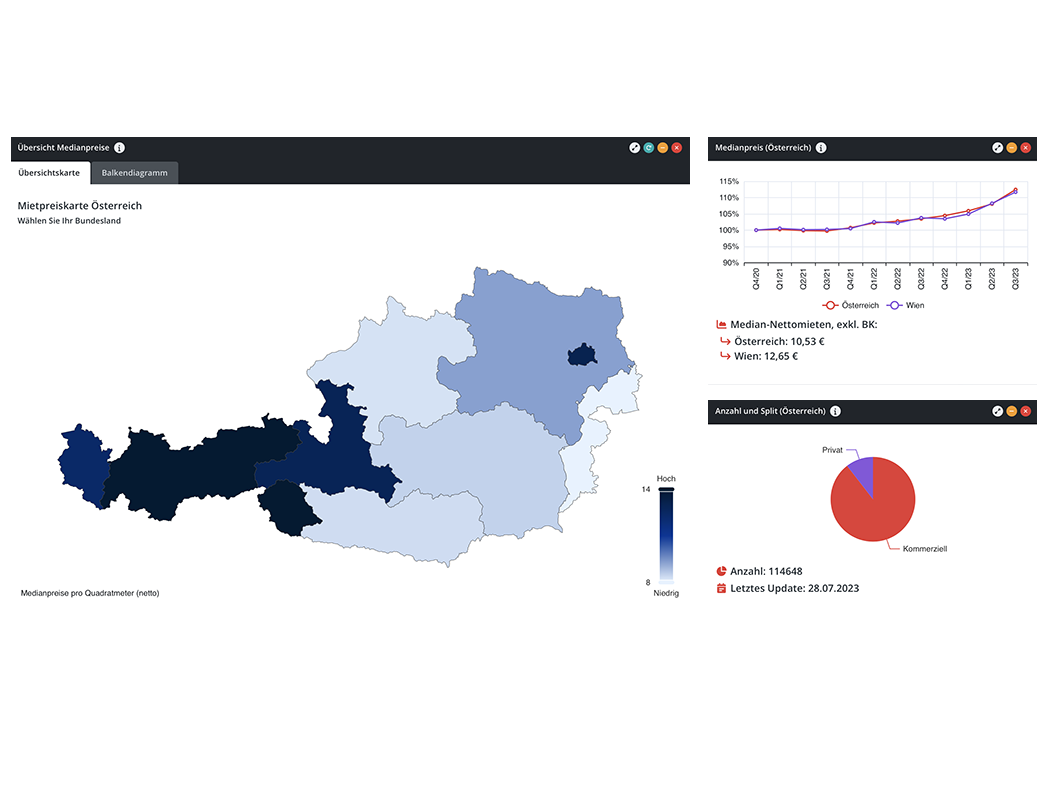This screenshot has height=800, width=1050.
Task: Close the Medianpreis (Österreich) panel
Action: click(1025, 148)
